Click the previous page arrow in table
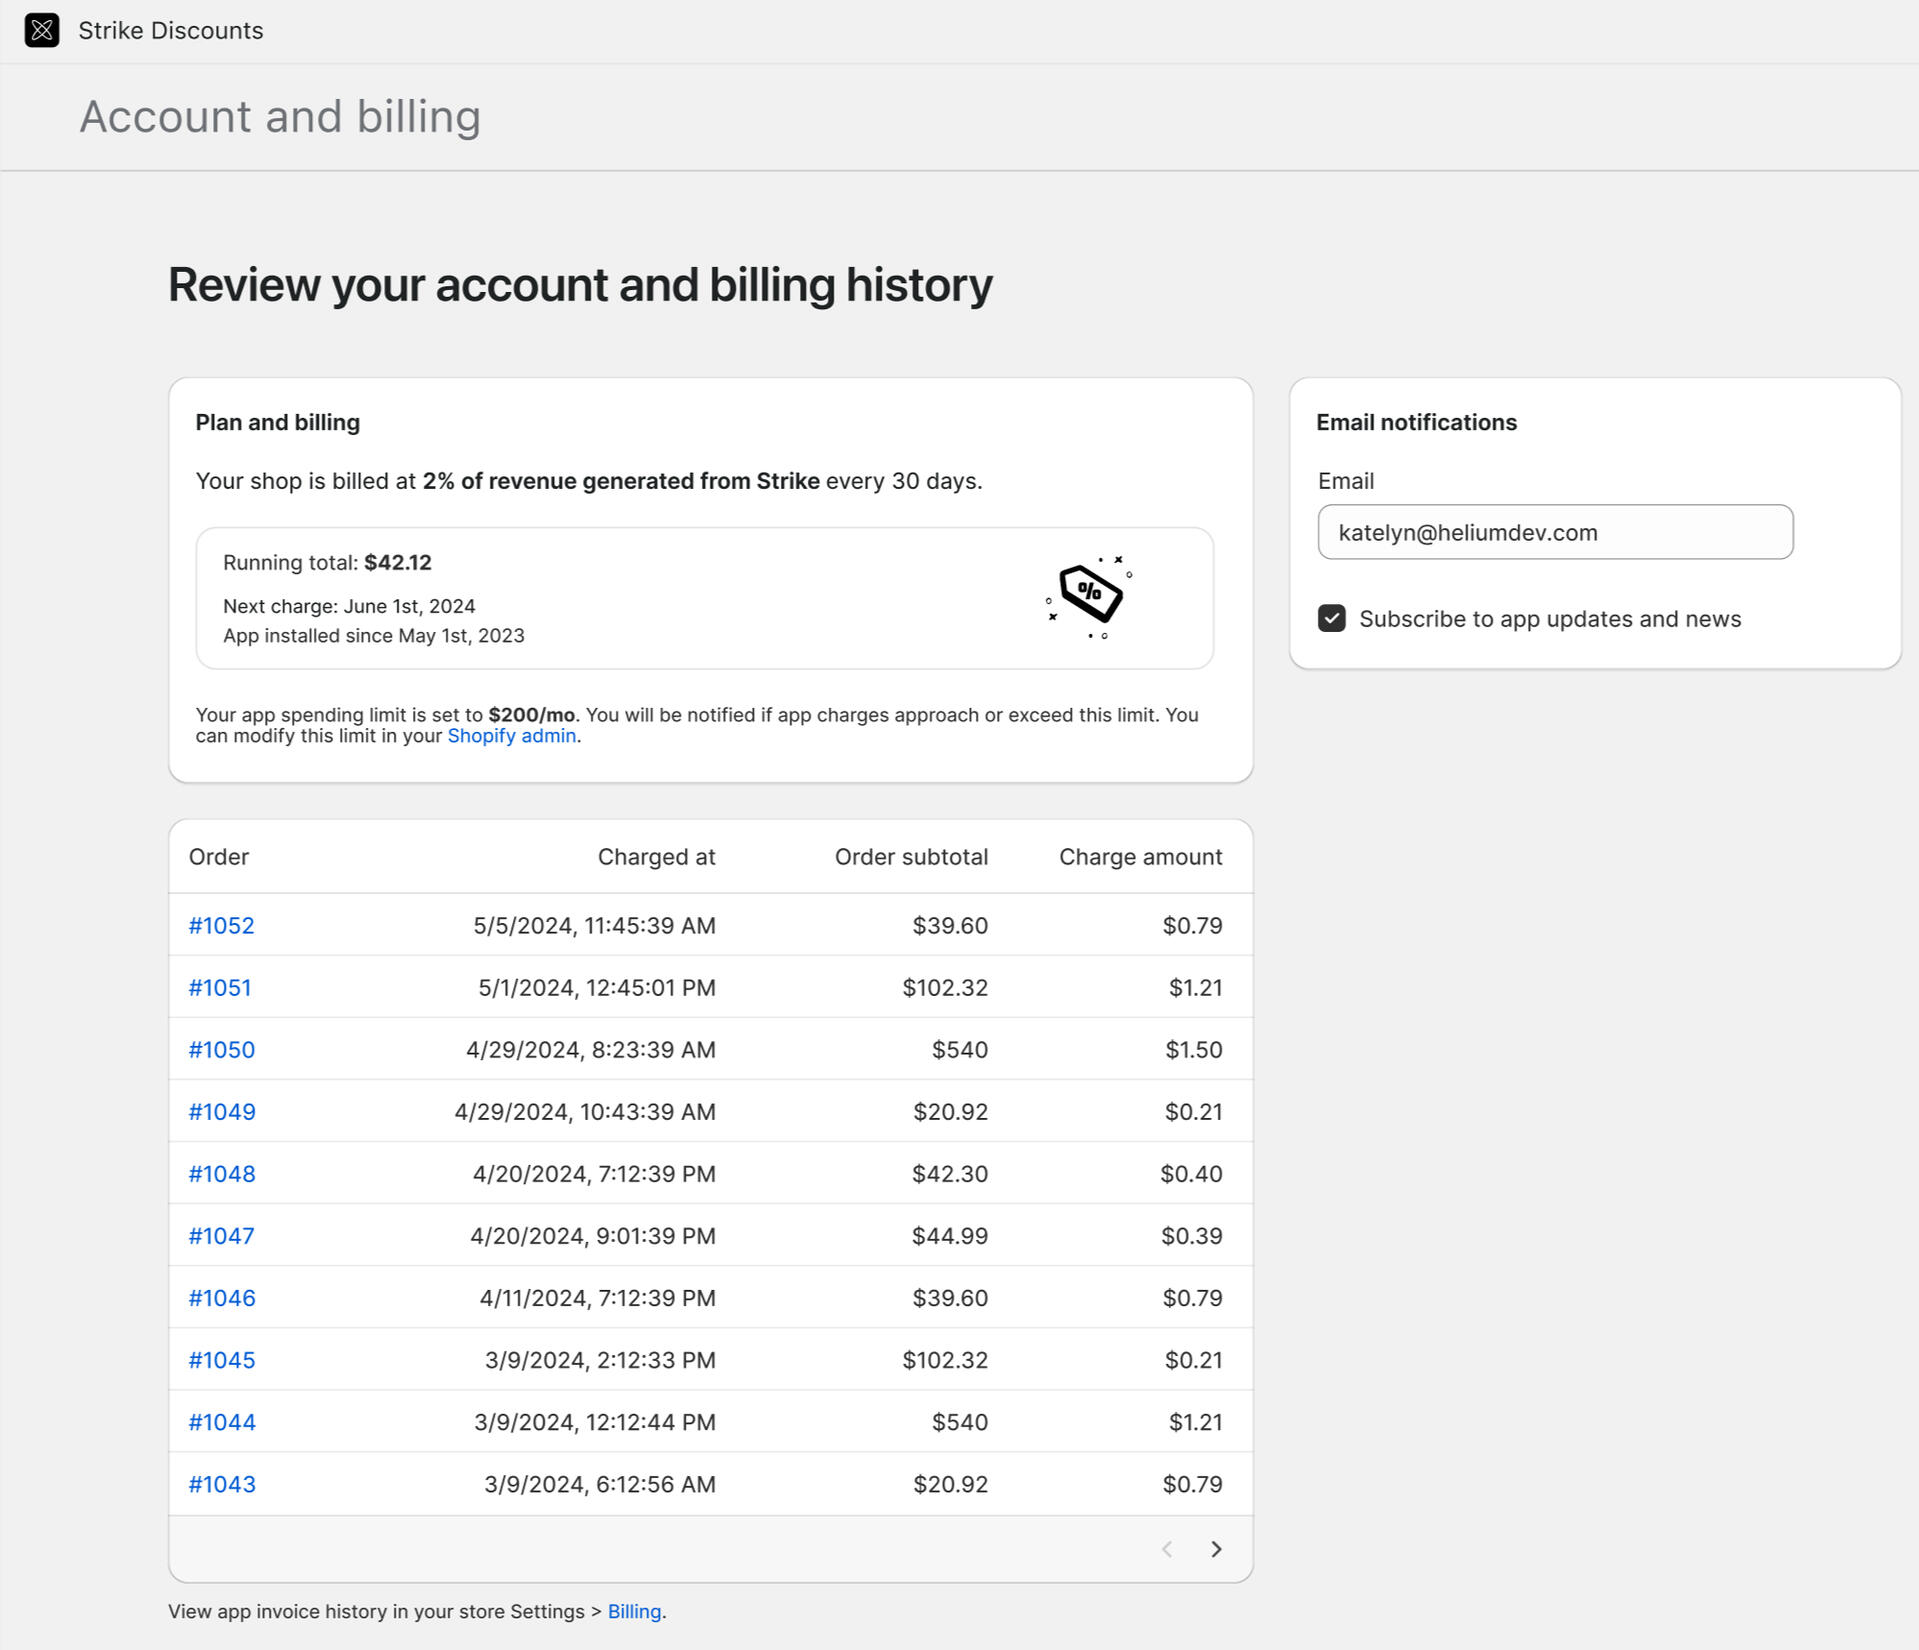 click(1166, 1549)
